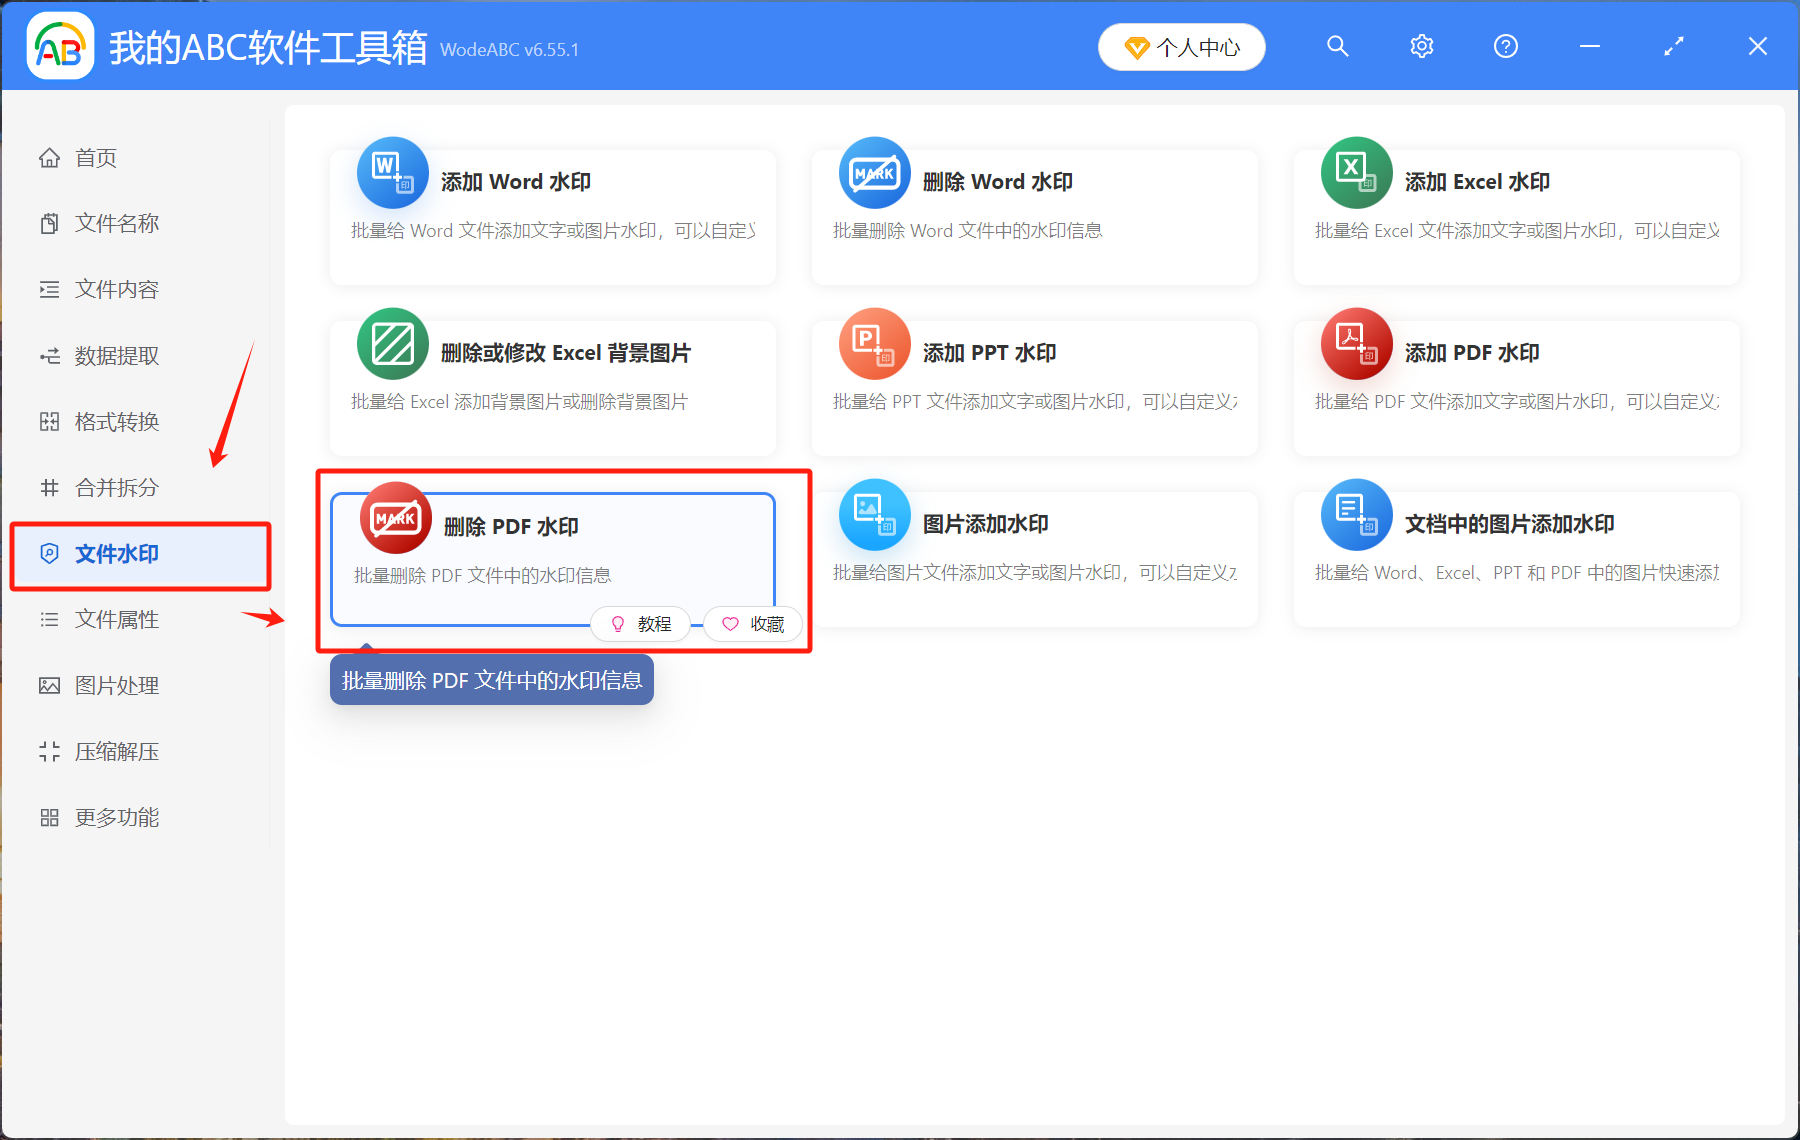Click the WodeABC app logo

[x=60, y=46]
